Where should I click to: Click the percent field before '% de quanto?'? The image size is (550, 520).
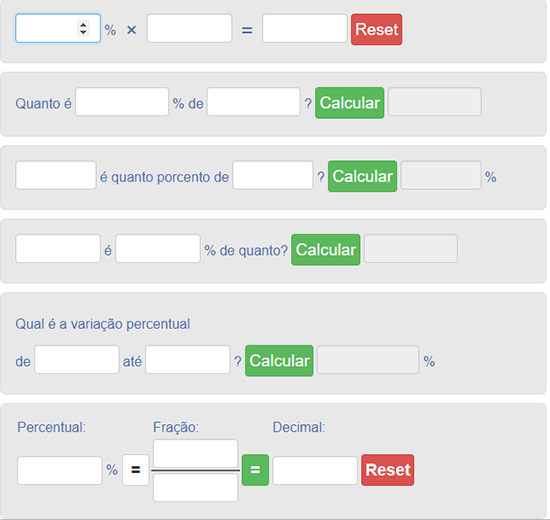(158, 248)
